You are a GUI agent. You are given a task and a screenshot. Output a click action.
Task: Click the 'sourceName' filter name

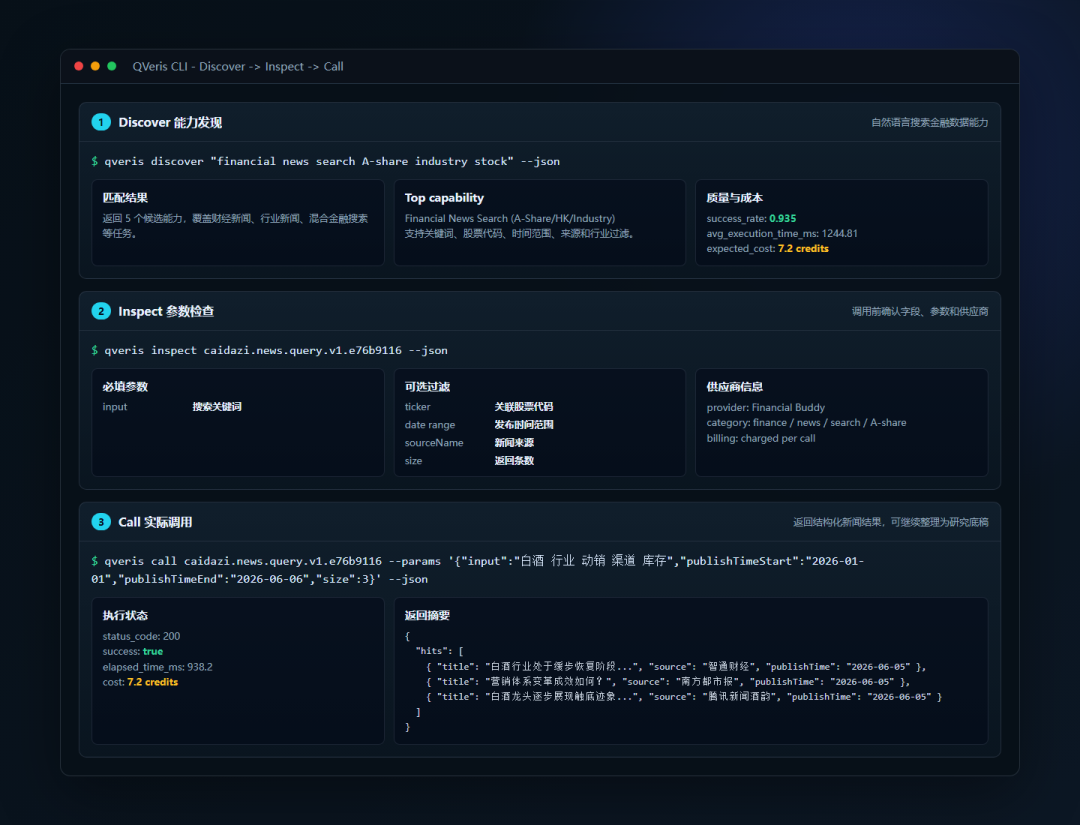click(434, 443)
